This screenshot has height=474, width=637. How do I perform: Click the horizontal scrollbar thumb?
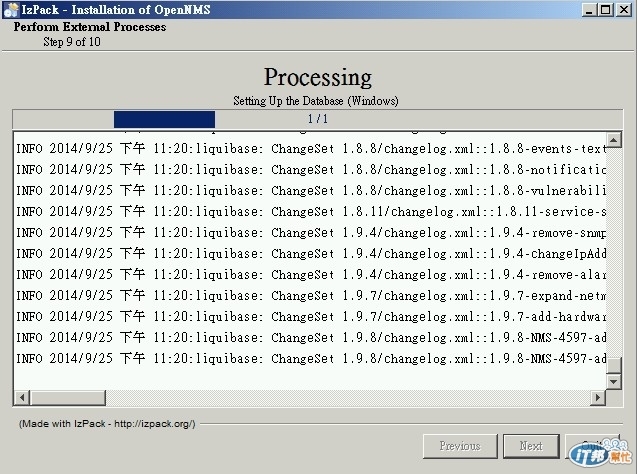(x=68, y=398)
